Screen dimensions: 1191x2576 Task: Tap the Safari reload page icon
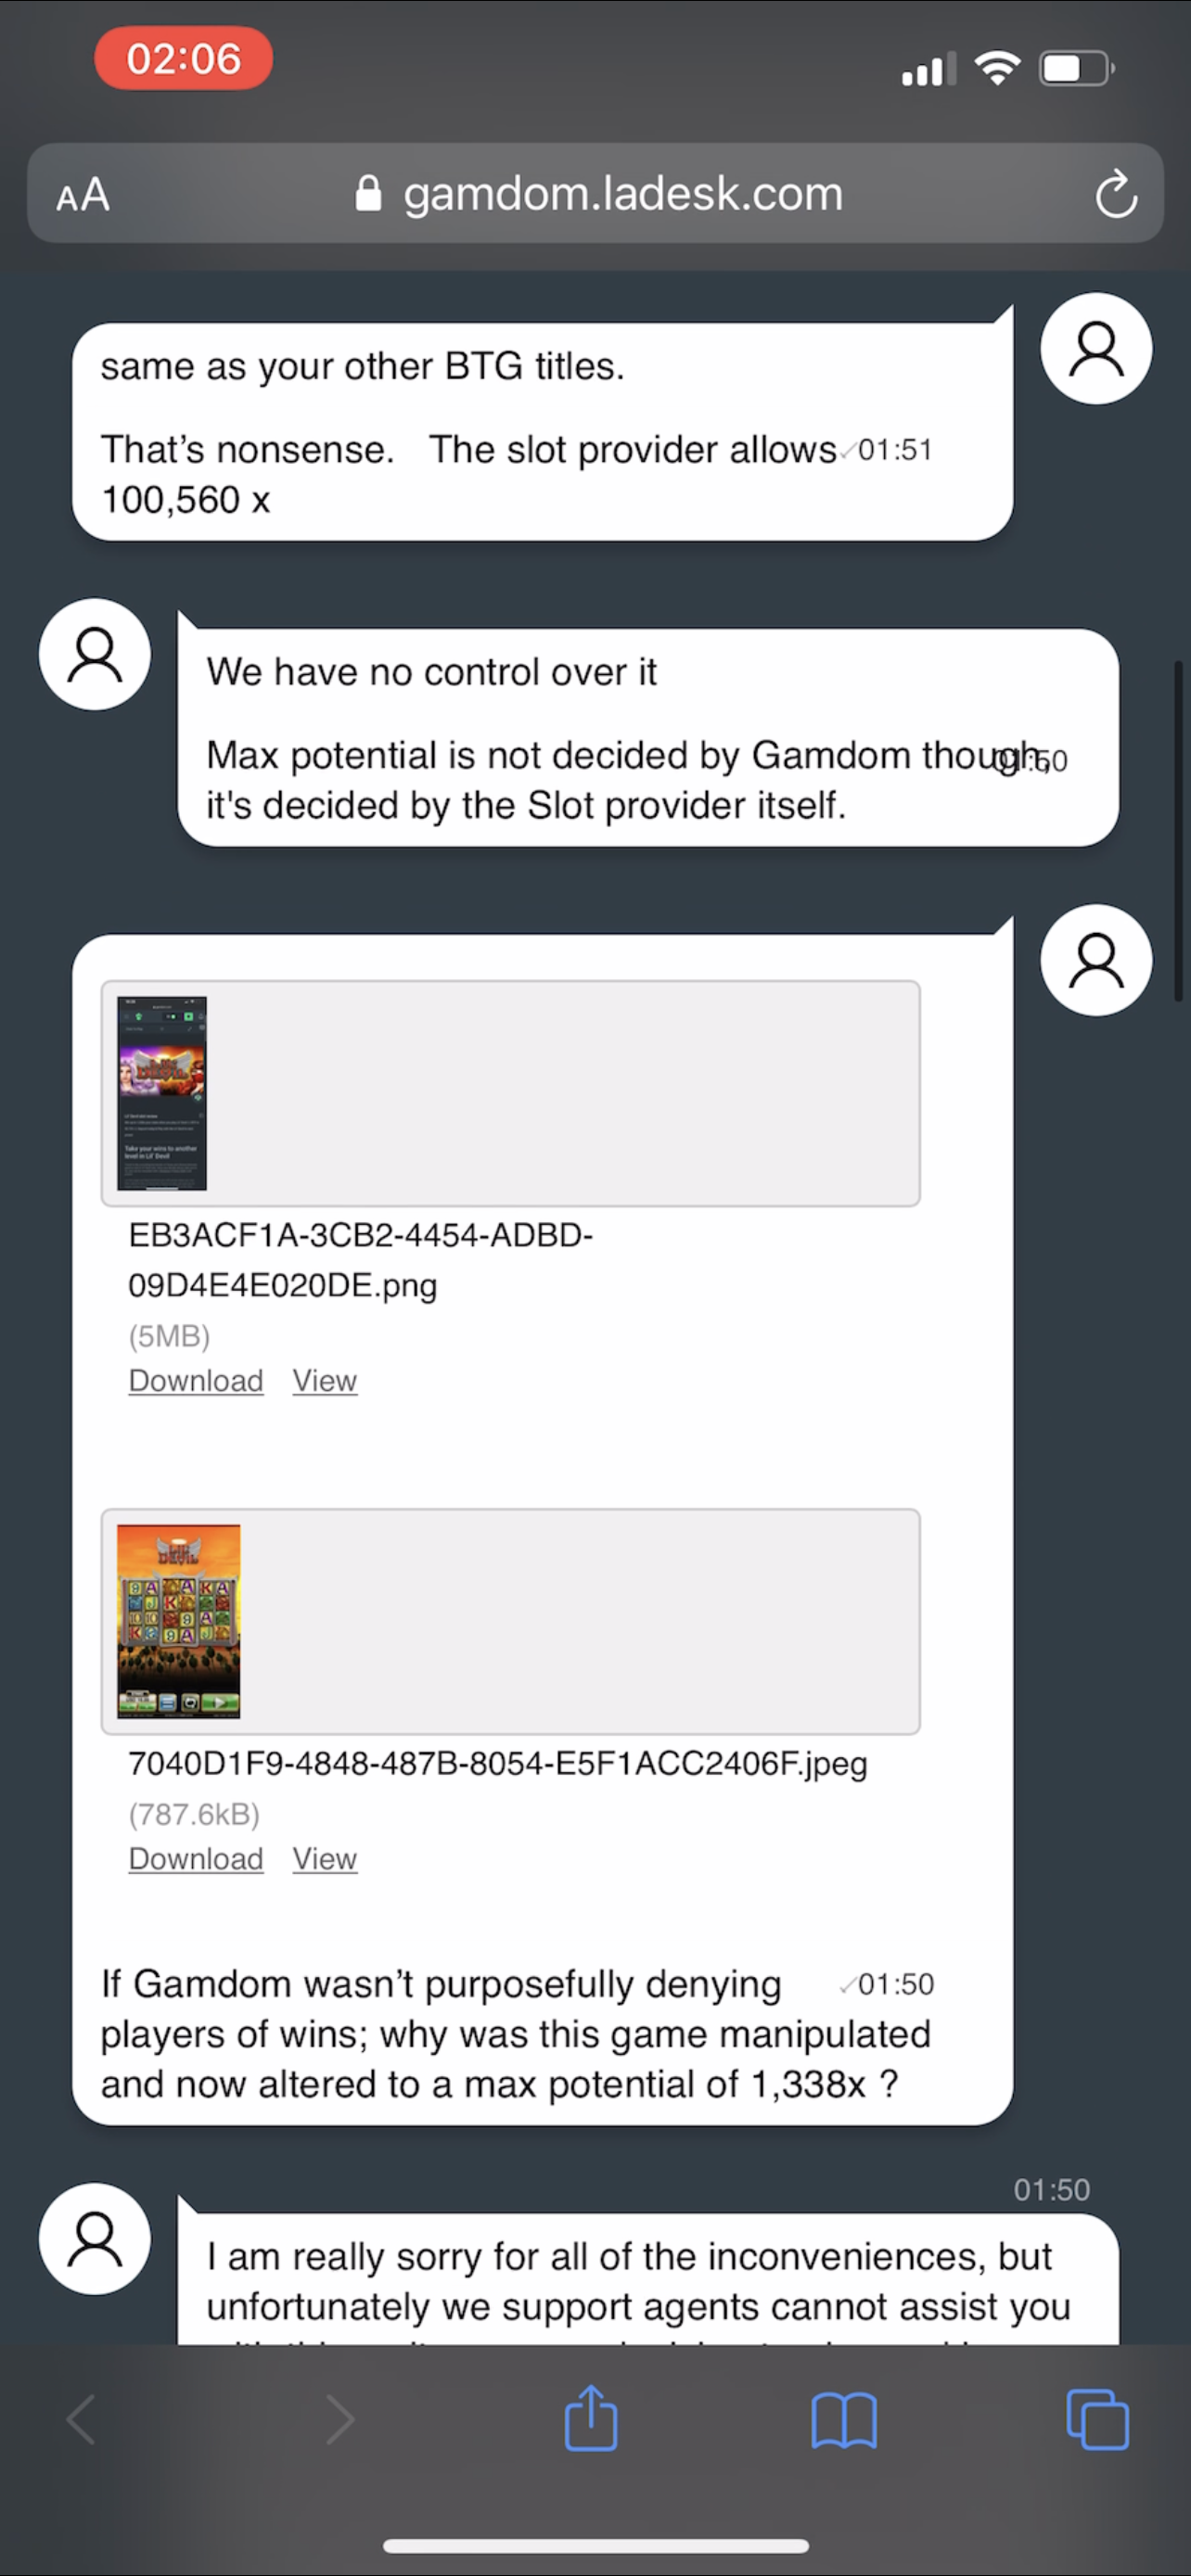point(1116,194)
